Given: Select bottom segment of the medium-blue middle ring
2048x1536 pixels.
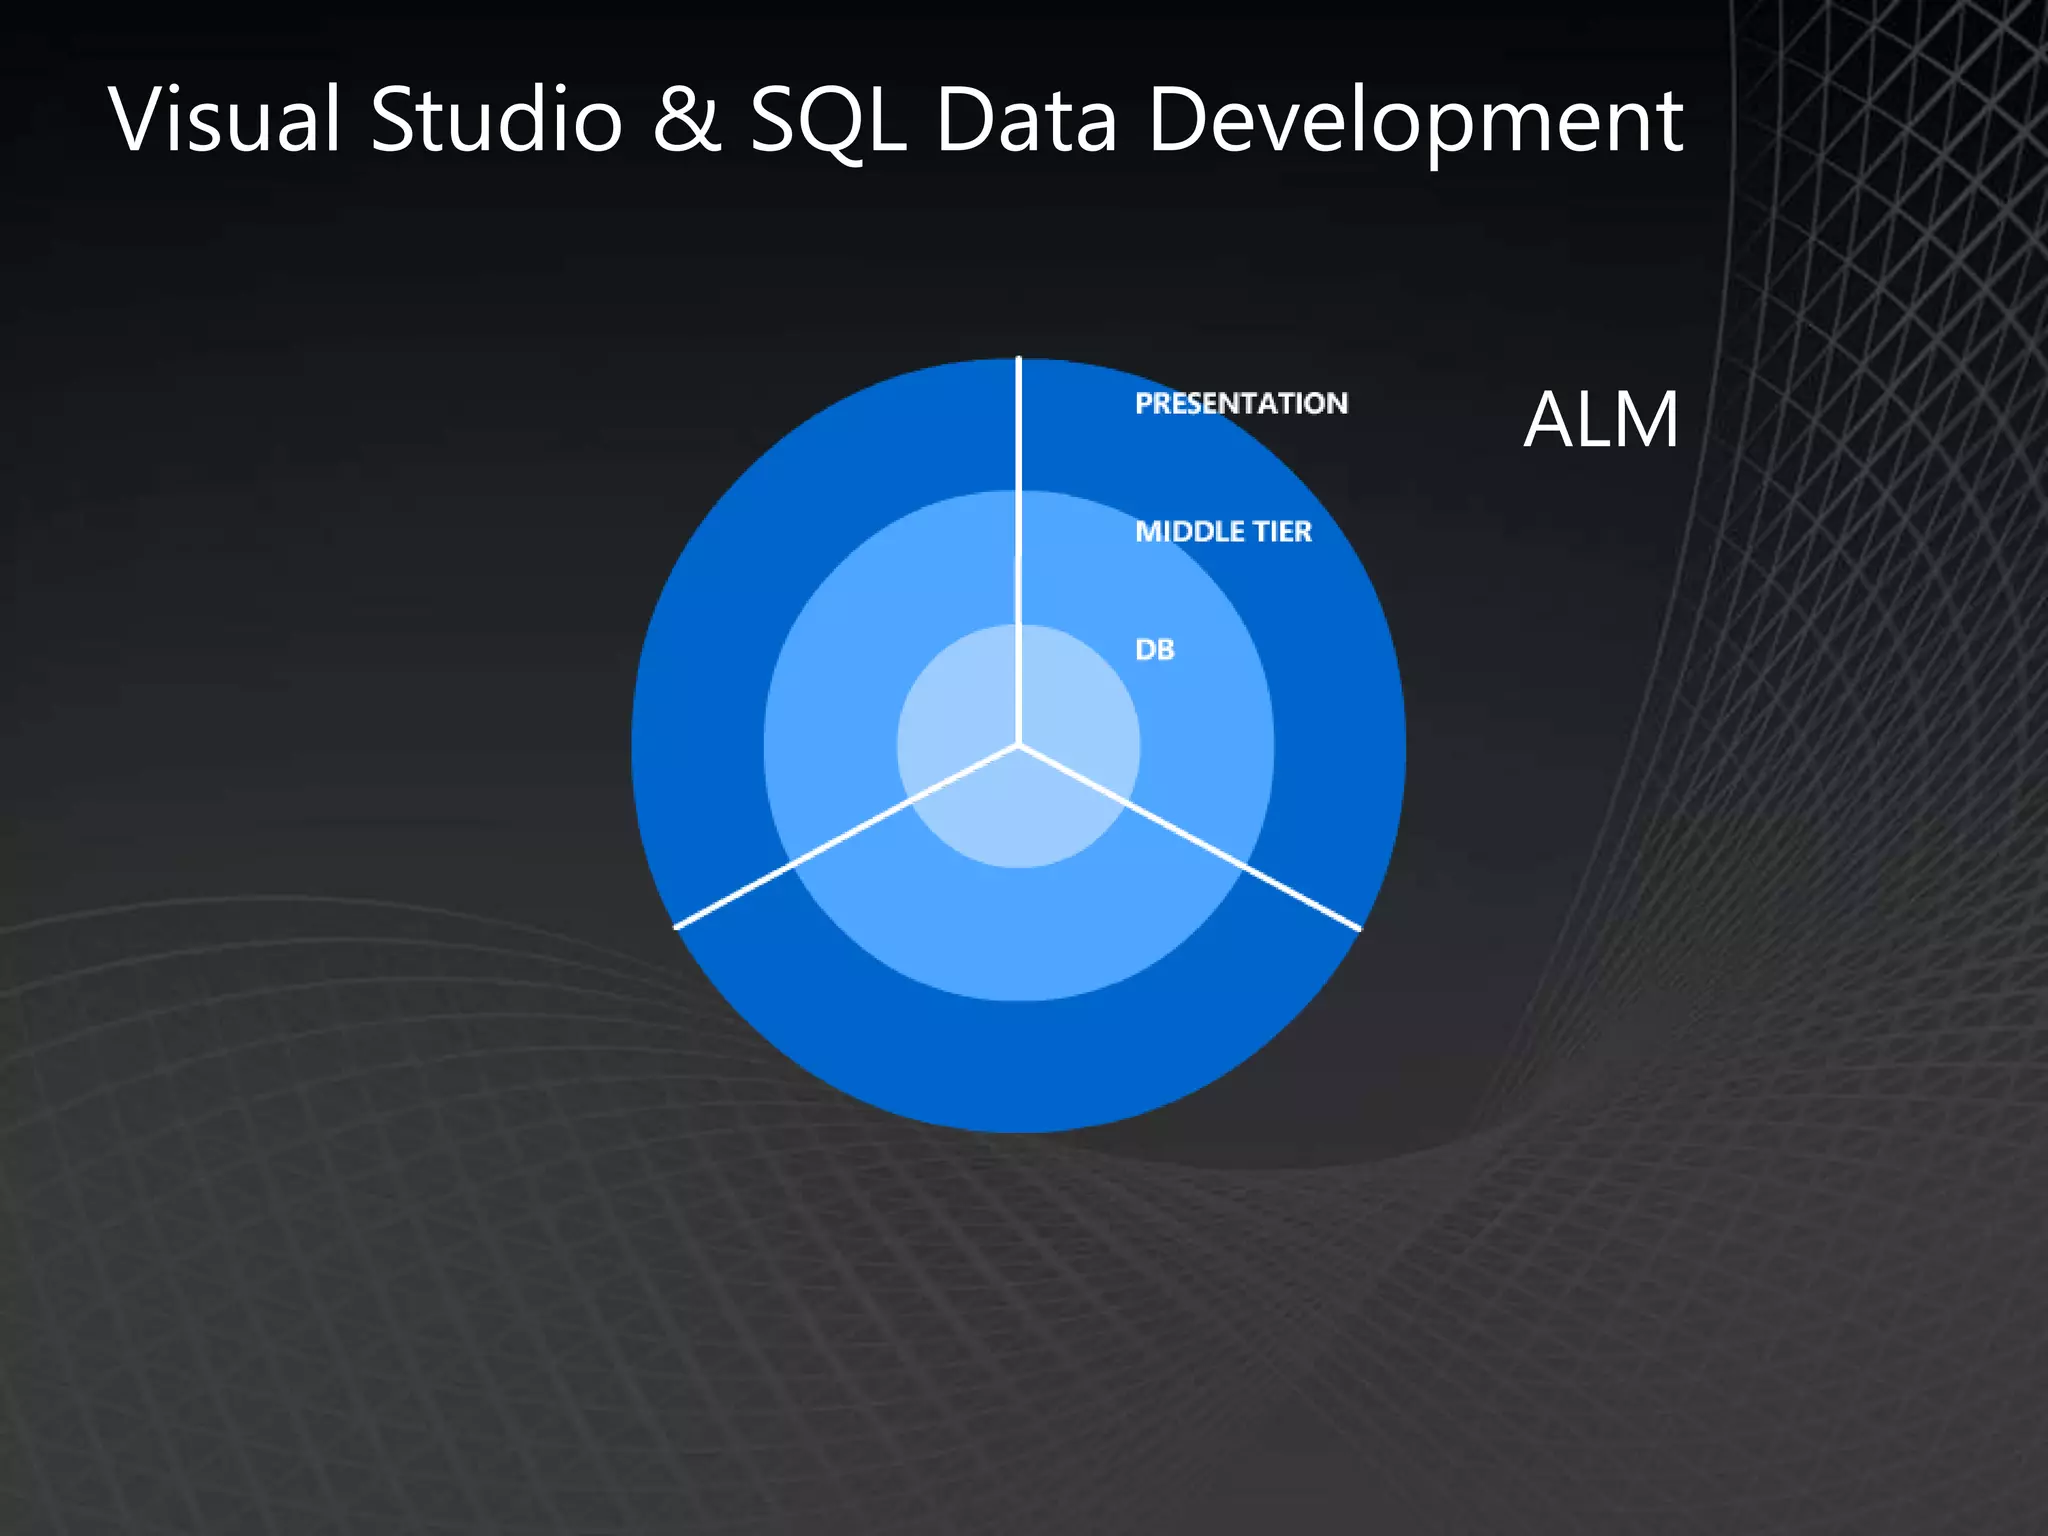Looking at the screenshot, I should [x=1018, y=935].
